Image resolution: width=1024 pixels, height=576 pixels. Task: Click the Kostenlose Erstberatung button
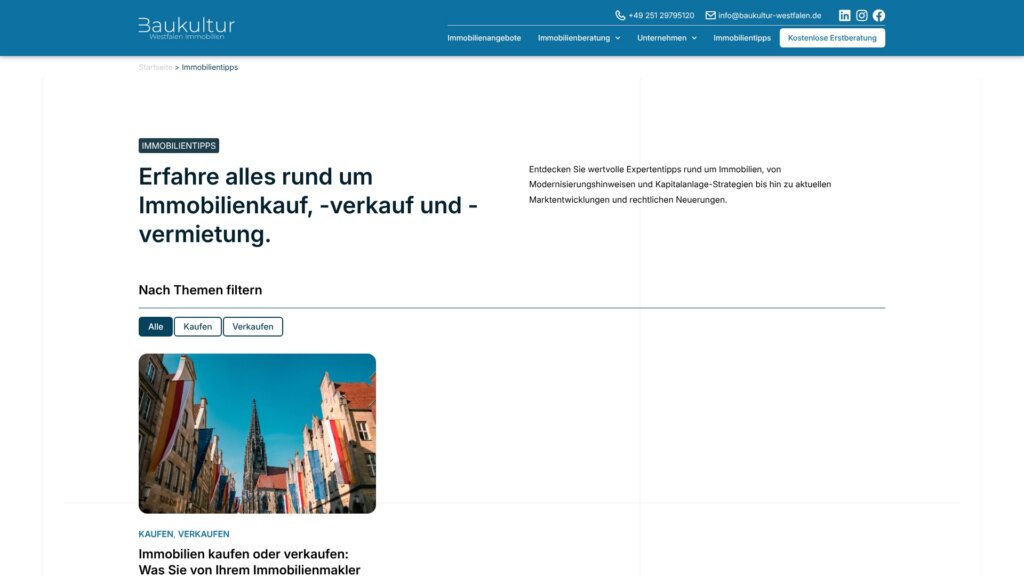coord(832,37)
